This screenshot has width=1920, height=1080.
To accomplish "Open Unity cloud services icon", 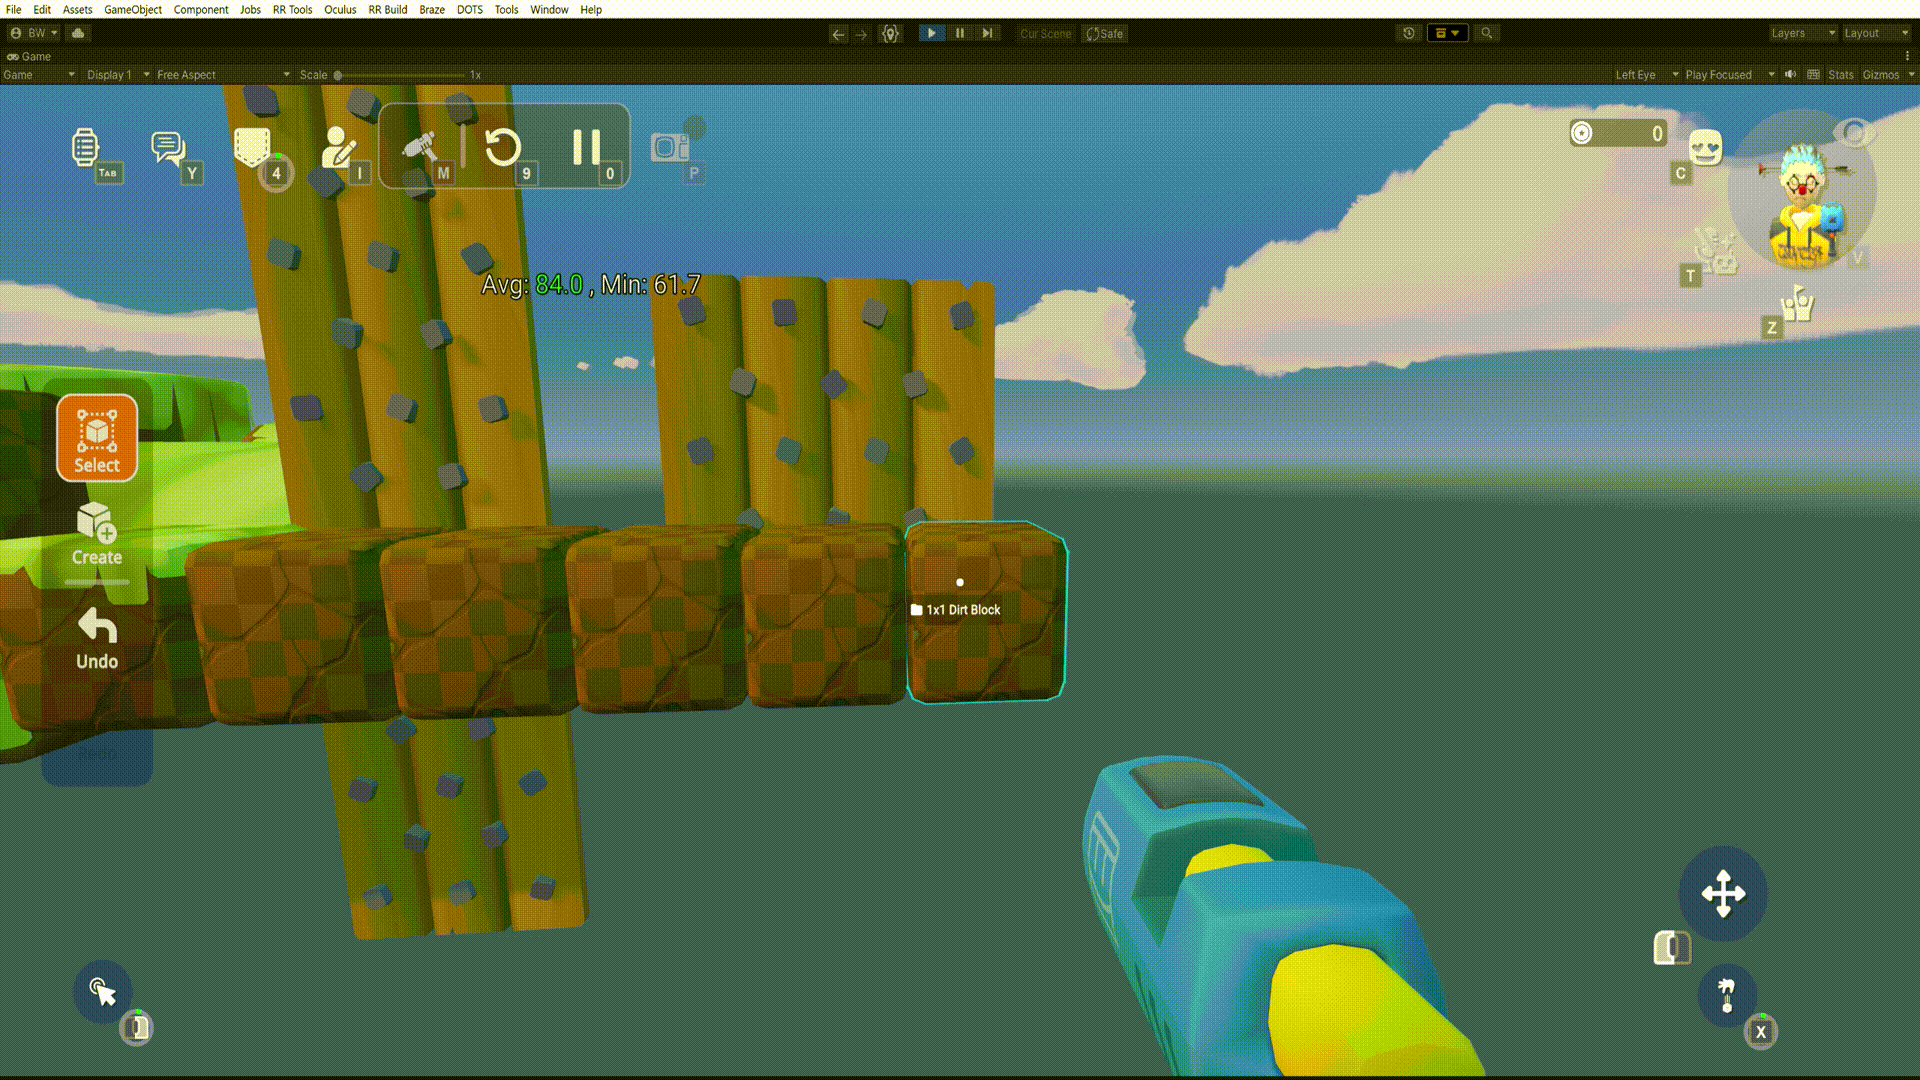I will tap(78, 33).
